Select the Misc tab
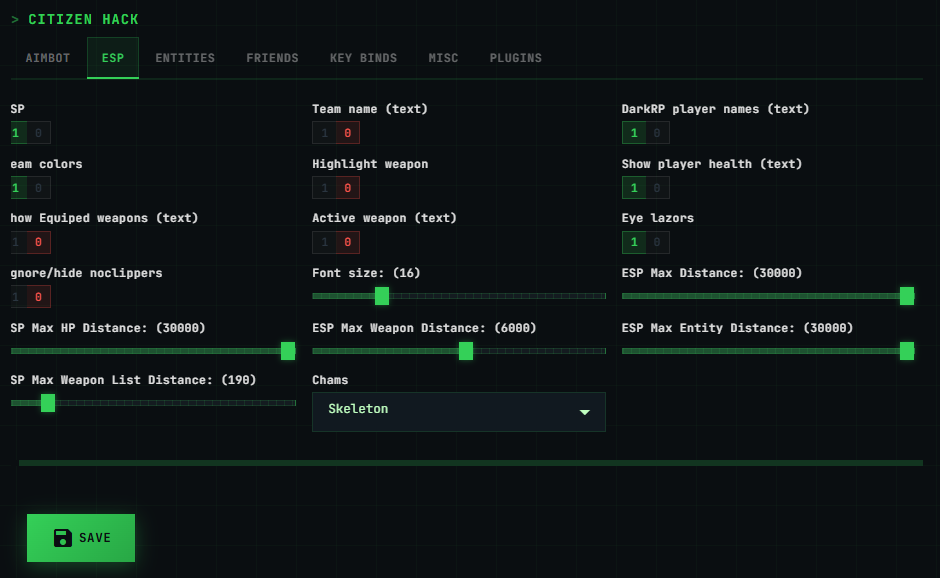 pyautogui.click(x=443, y=58)
